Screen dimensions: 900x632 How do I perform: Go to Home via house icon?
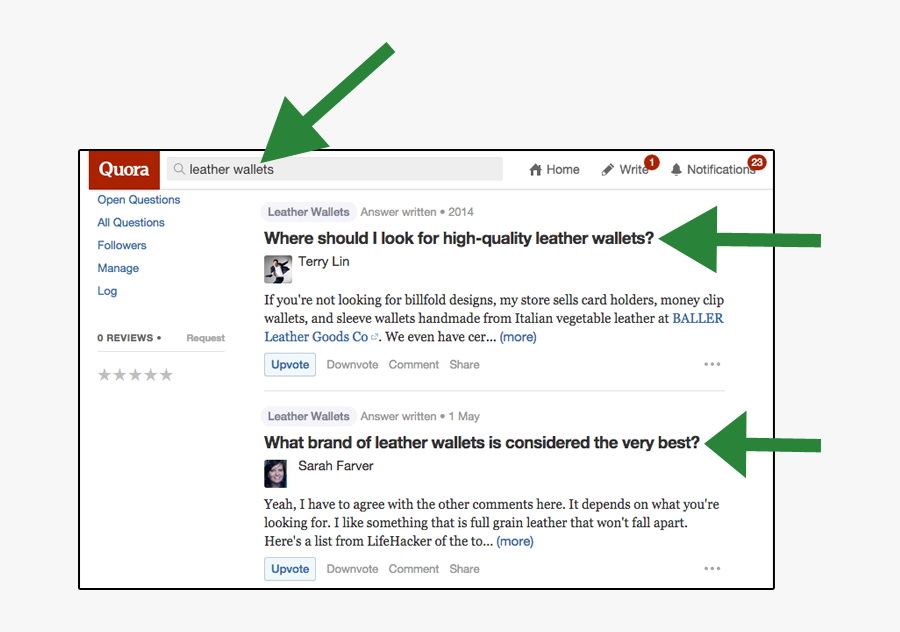[536, 170]
